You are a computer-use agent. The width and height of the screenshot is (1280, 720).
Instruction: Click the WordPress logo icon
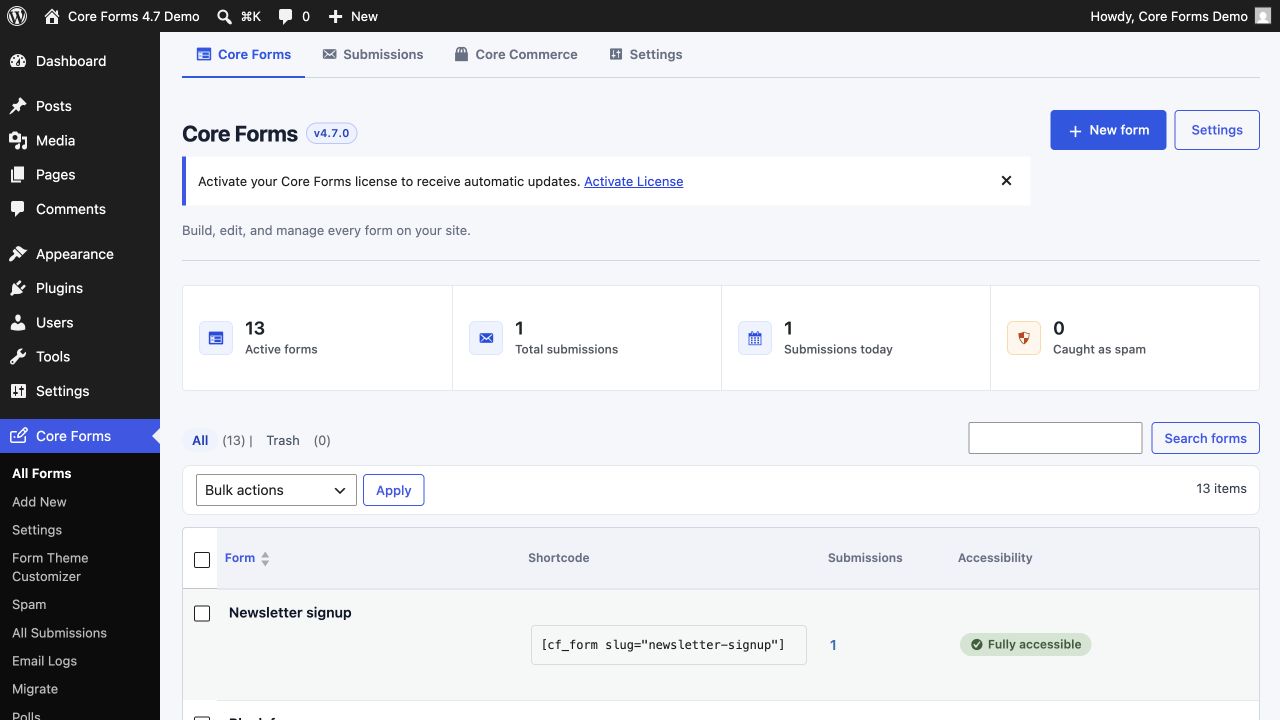pos(16,16)
